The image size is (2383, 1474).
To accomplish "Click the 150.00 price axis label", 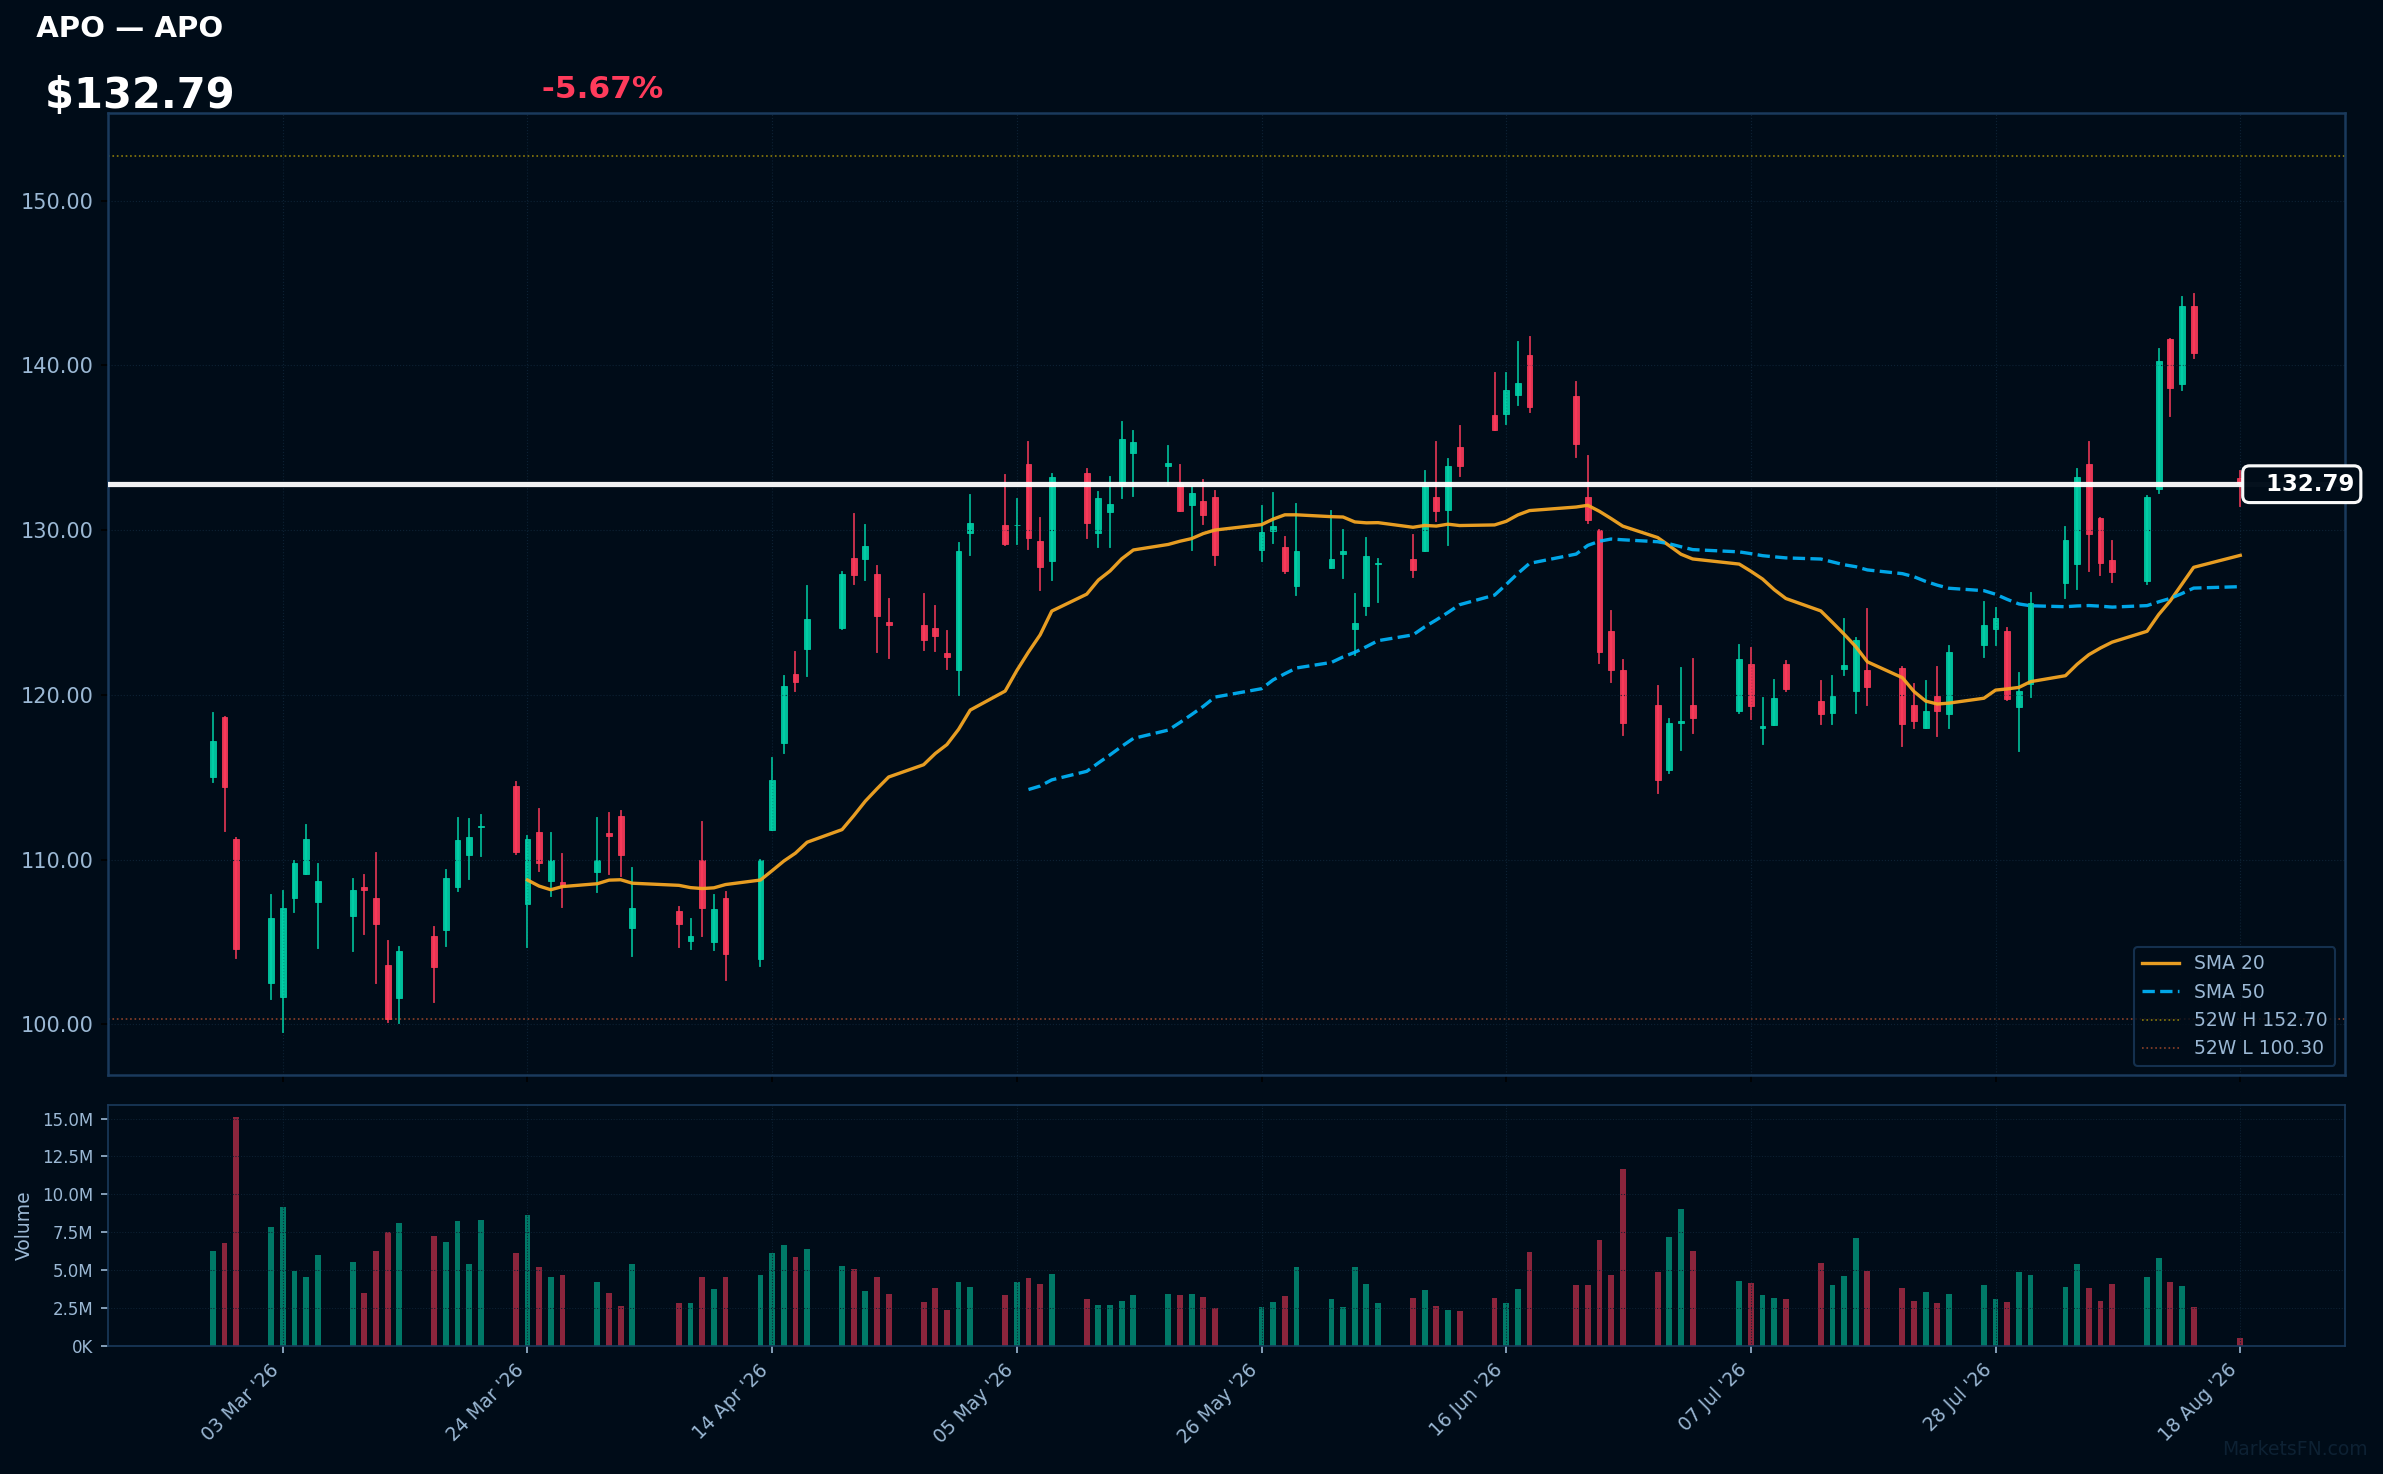I will pyautogui.click(x=57, y=202).
